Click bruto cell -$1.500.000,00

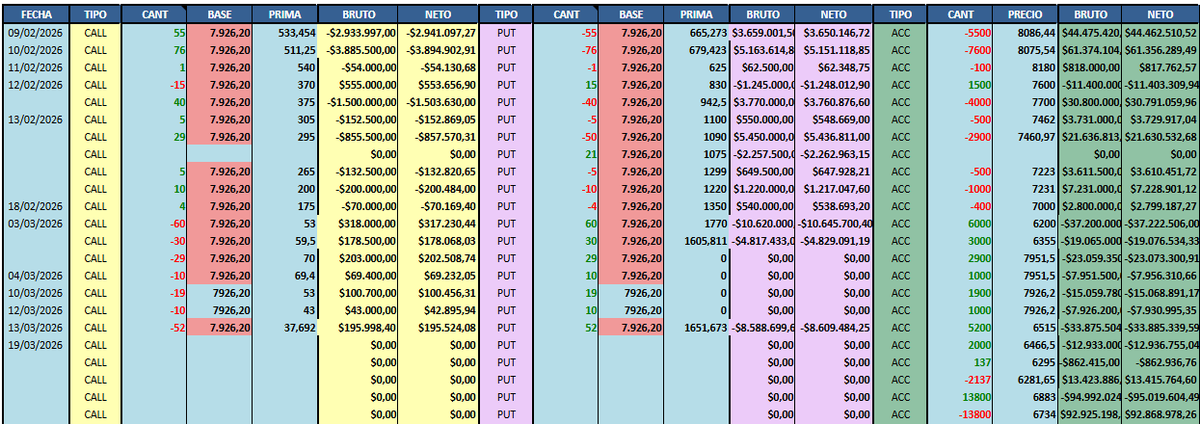point(357,102)
